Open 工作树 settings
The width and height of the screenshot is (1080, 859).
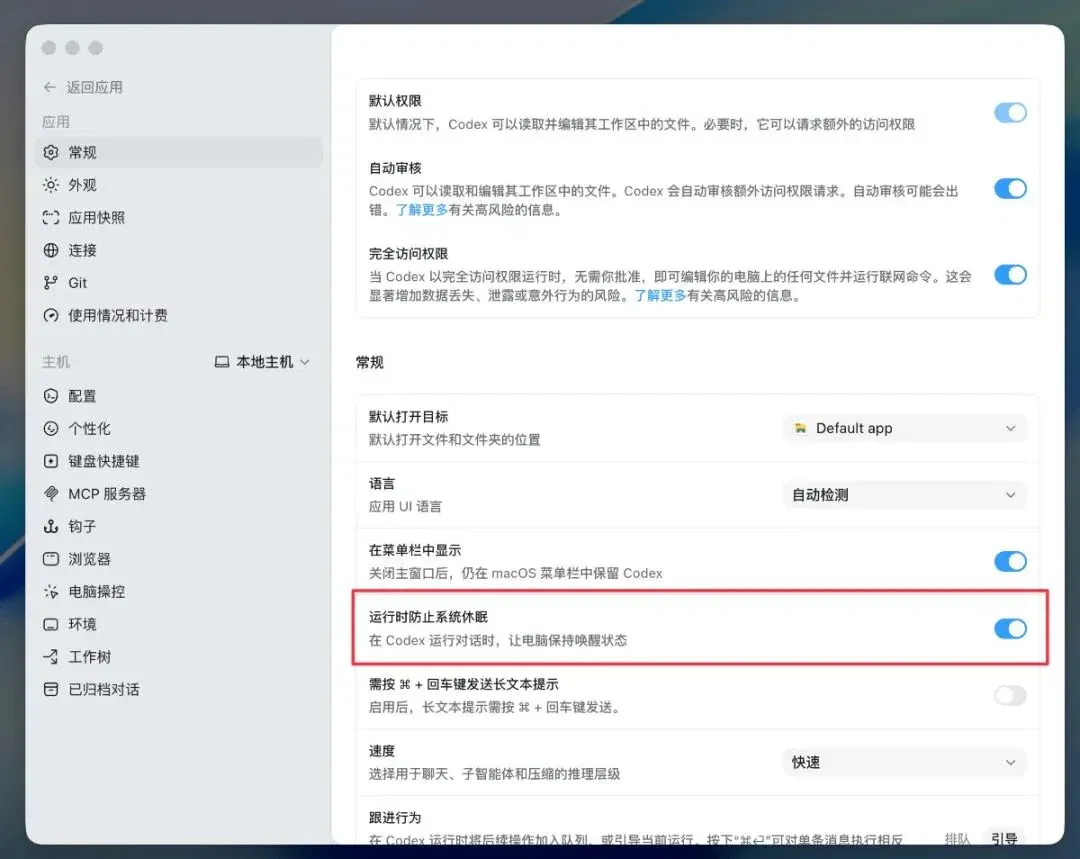[178, 656]
